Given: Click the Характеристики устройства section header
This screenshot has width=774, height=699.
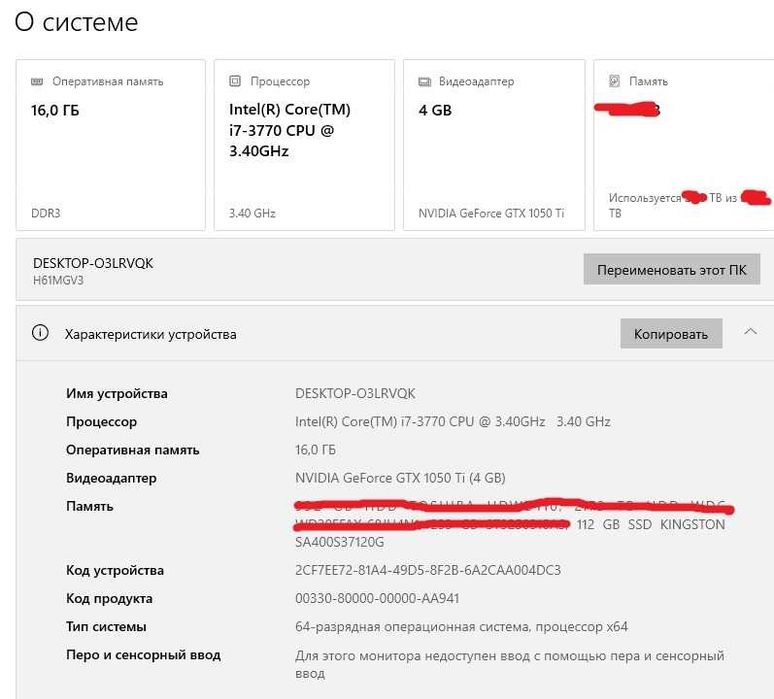Looking at the screenshot, I should point(150,334).
